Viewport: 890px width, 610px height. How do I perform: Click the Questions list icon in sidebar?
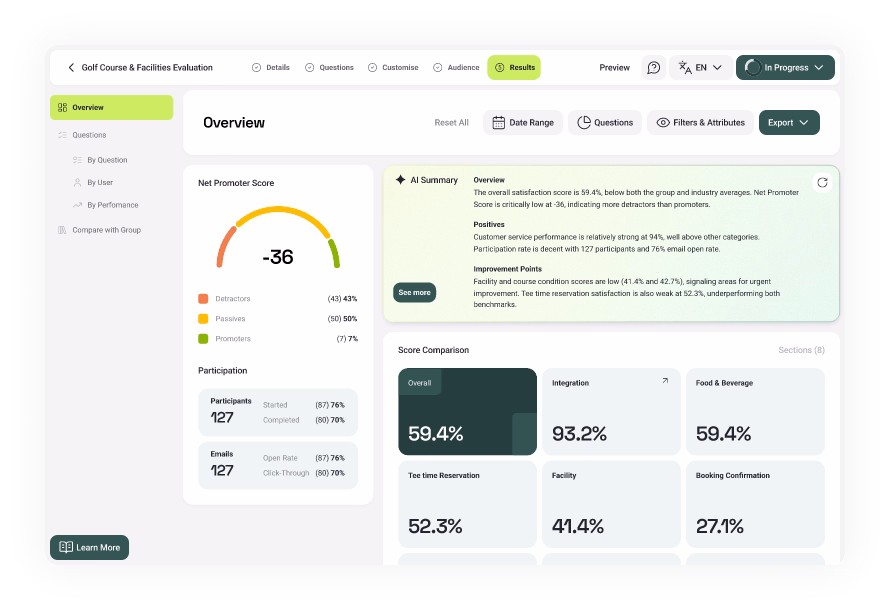(x=62, y=135)
